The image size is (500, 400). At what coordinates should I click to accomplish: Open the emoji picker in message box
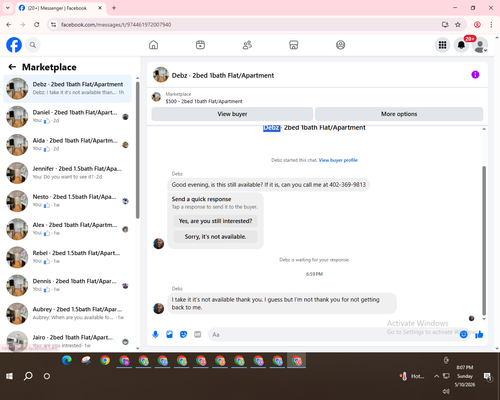click(463, 334)
